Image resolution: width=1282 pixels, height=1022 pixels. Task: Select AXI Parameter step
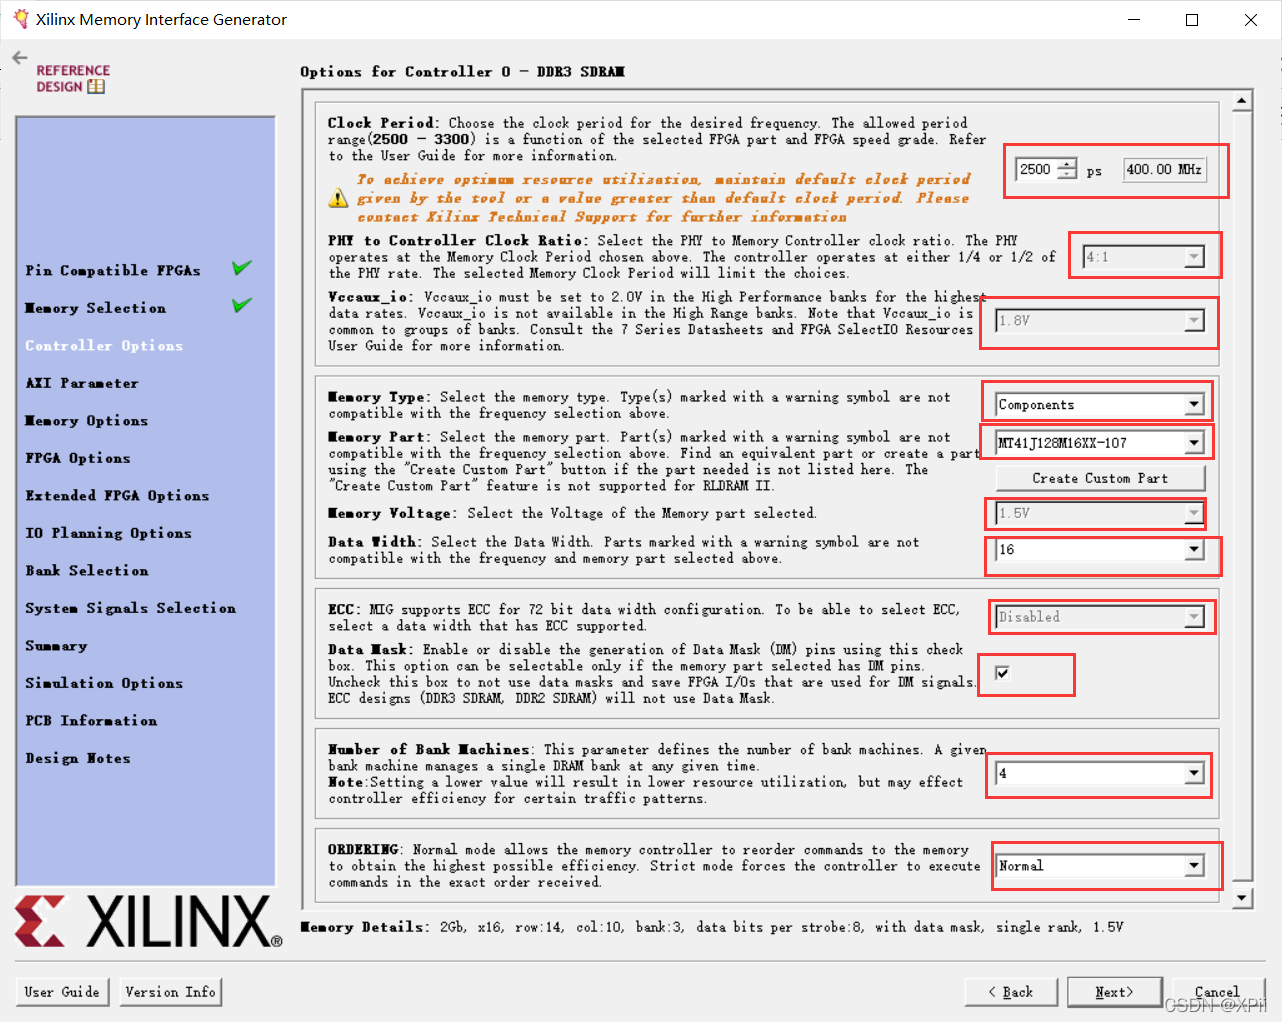click(x=82, y=383)
